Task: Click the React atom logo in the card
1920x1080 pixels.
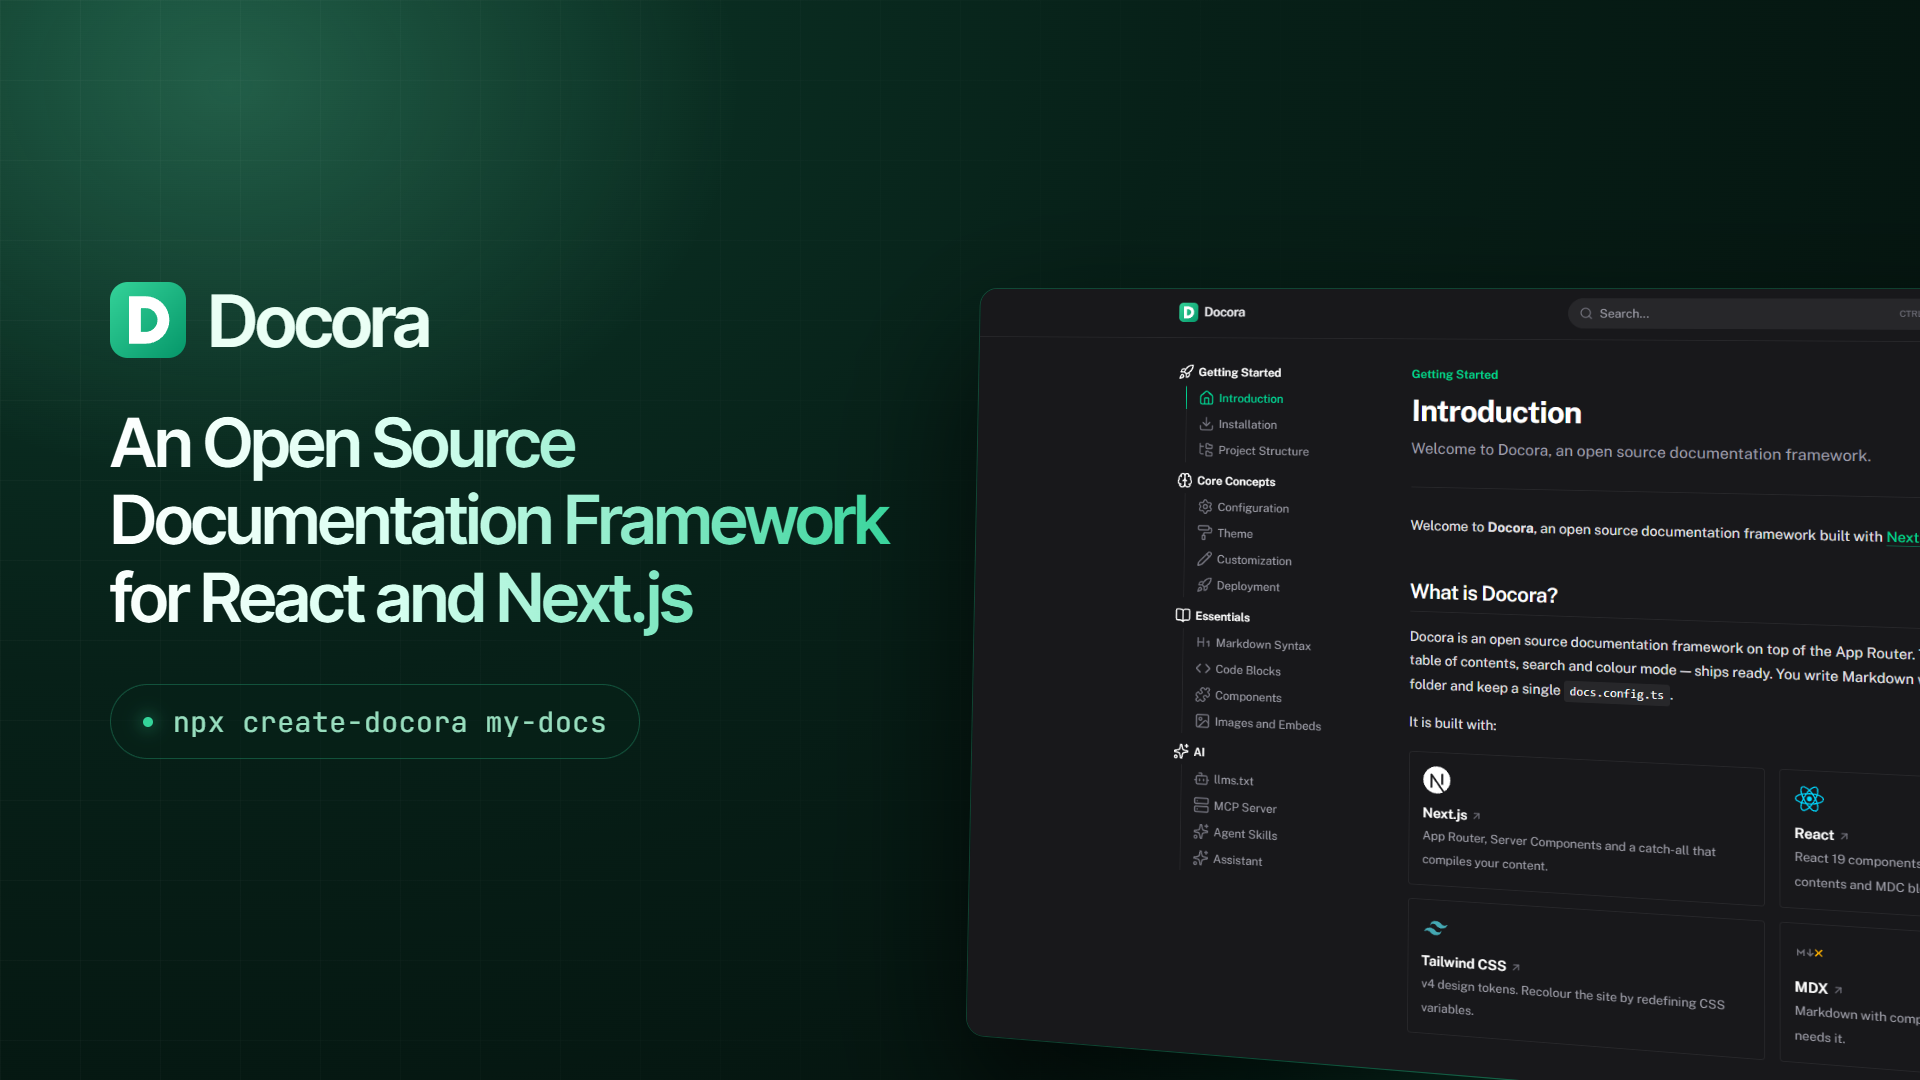Action: [1809, 799]
